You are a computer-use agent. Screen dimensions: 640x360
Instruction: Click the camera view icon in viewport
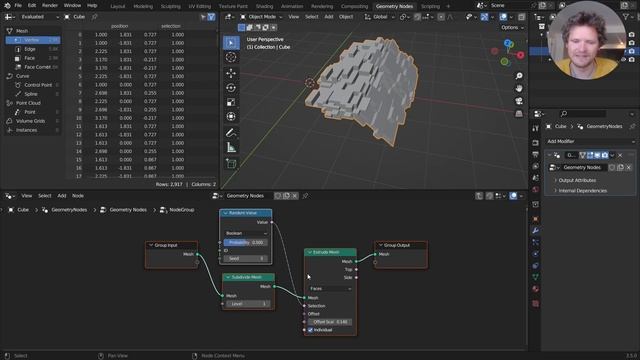coord(519,101)
